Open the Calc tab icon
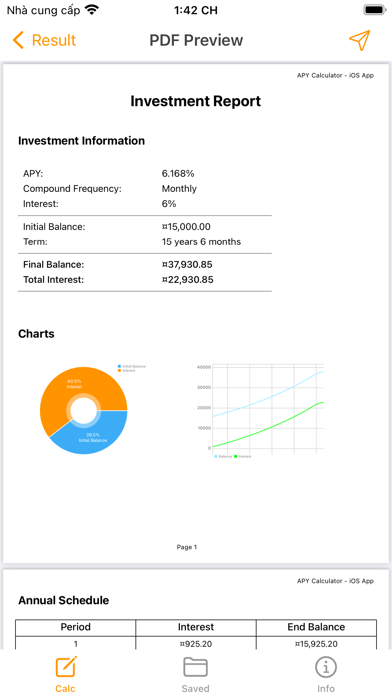The image size is (392, 696). pyautogui.click(x=66, y=667)
